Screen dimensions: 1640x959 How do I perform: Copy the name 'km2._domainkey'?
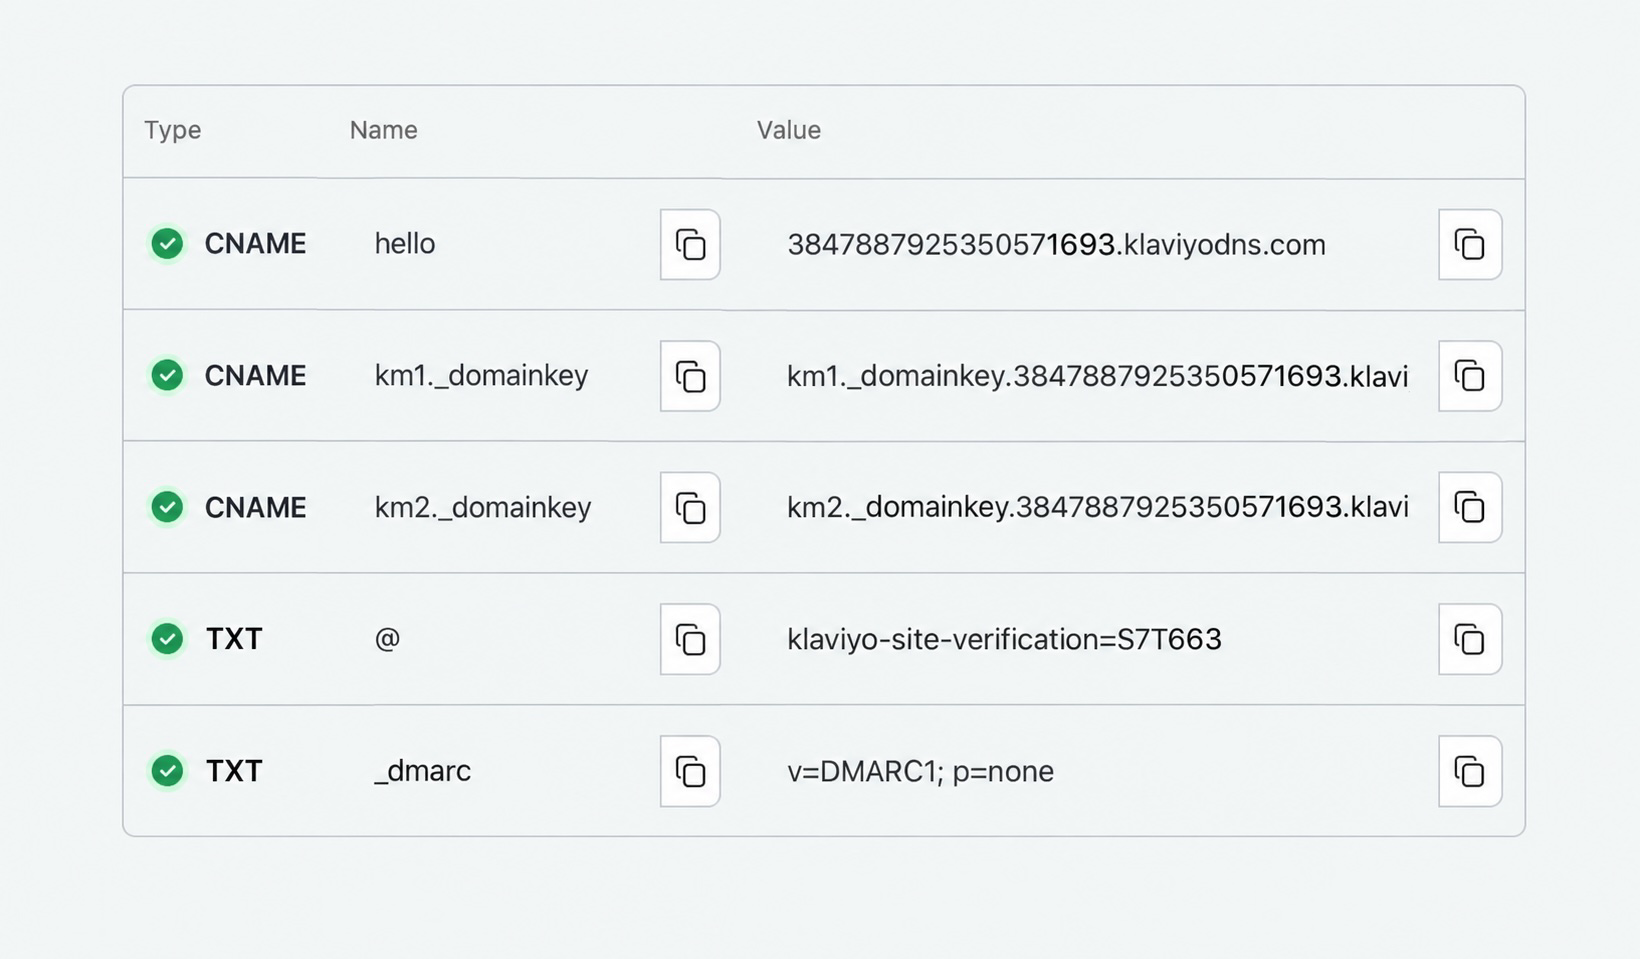tap(690, 508)
